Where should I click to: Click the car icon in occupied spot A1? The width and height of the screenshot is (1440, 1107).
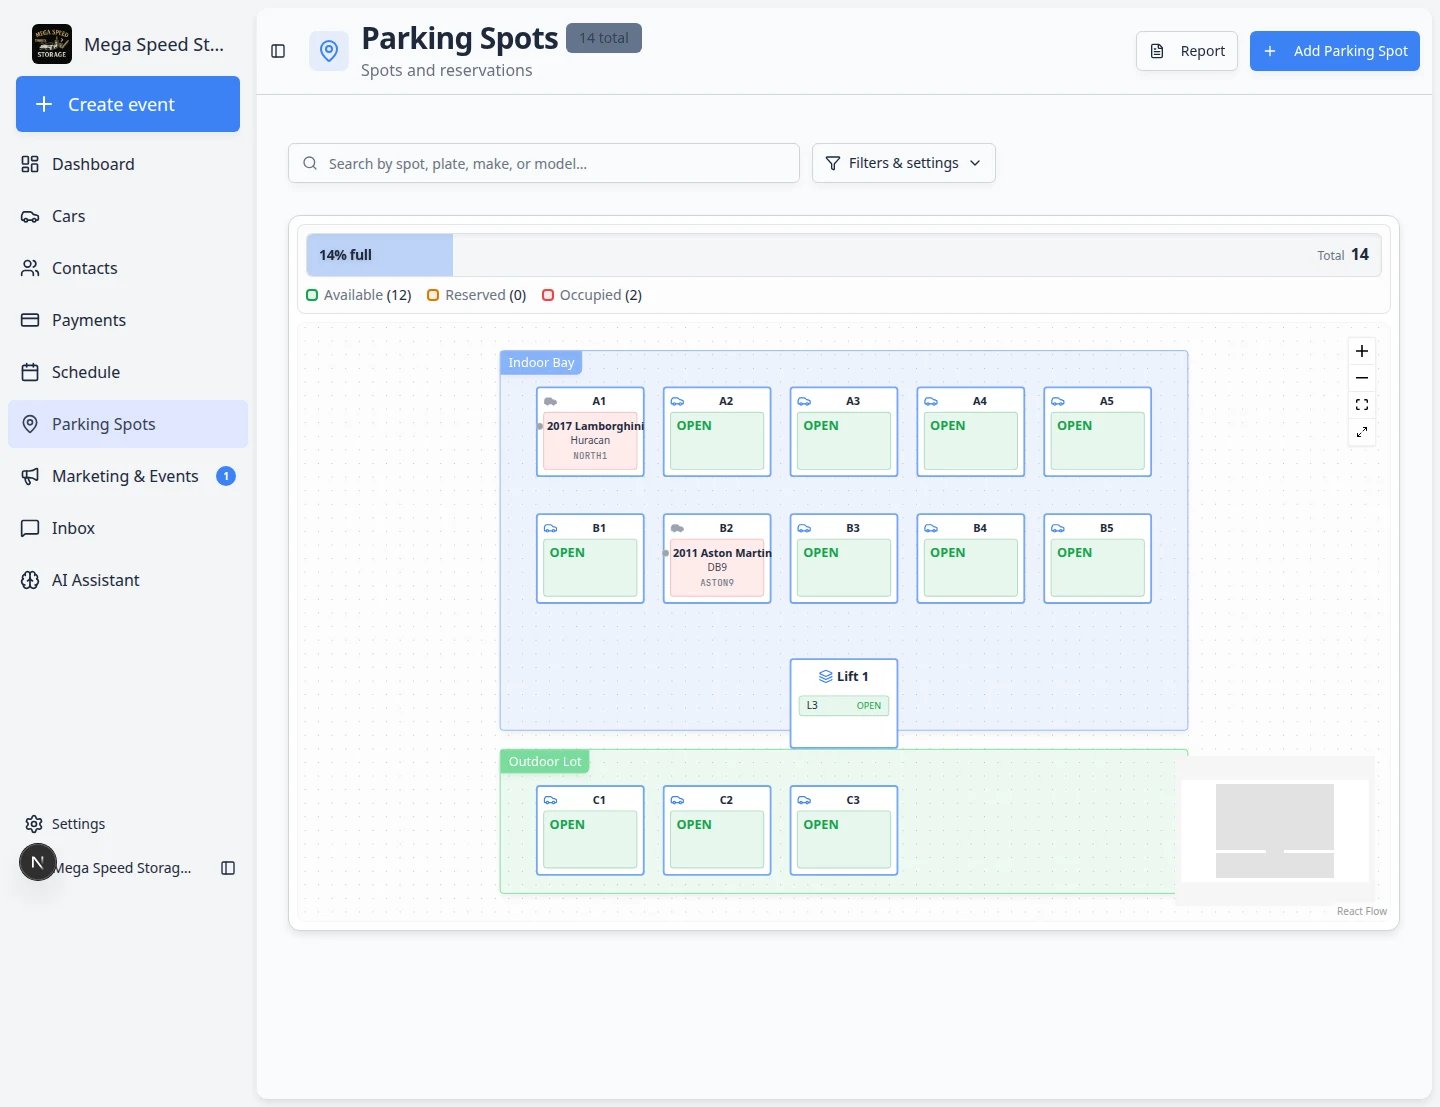(x=550, y=401)
